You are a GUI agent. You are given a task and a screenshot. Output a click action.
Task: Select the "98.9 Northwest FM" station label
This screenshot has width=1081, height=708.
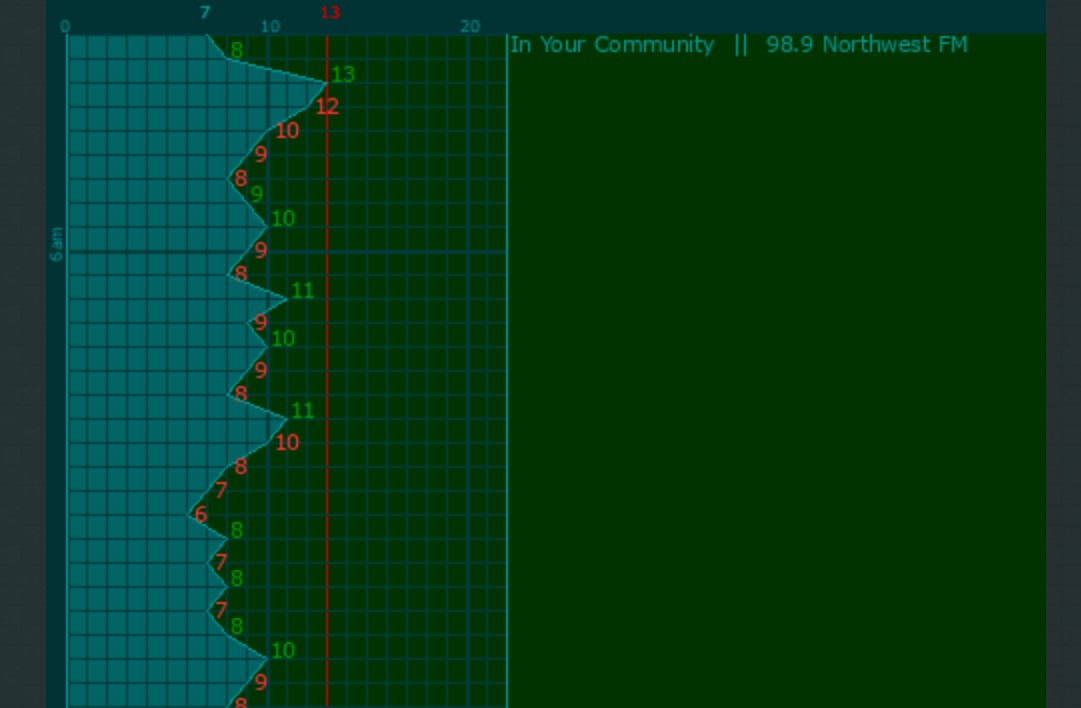click(866, 45)
